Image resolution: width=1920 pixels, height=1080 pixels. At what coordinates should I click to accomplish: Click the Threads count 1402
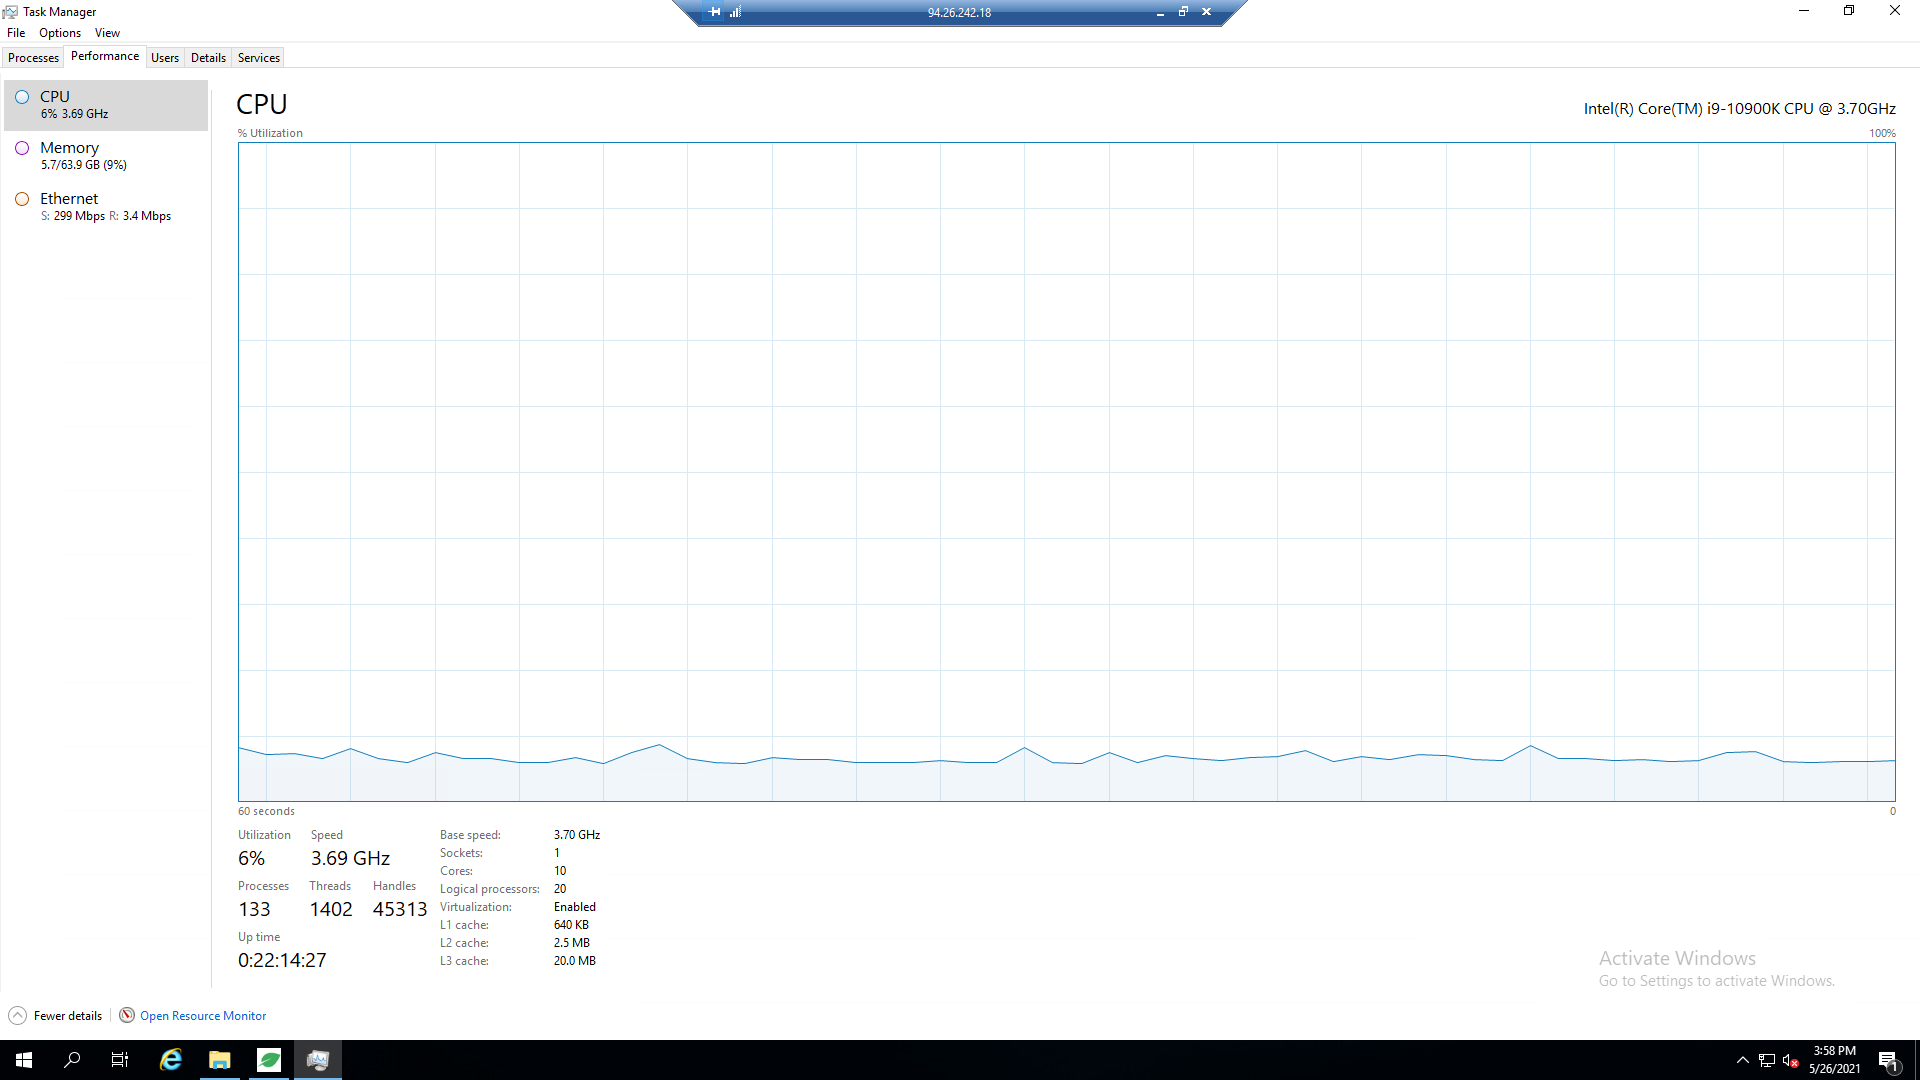click(x=331, y=910)
